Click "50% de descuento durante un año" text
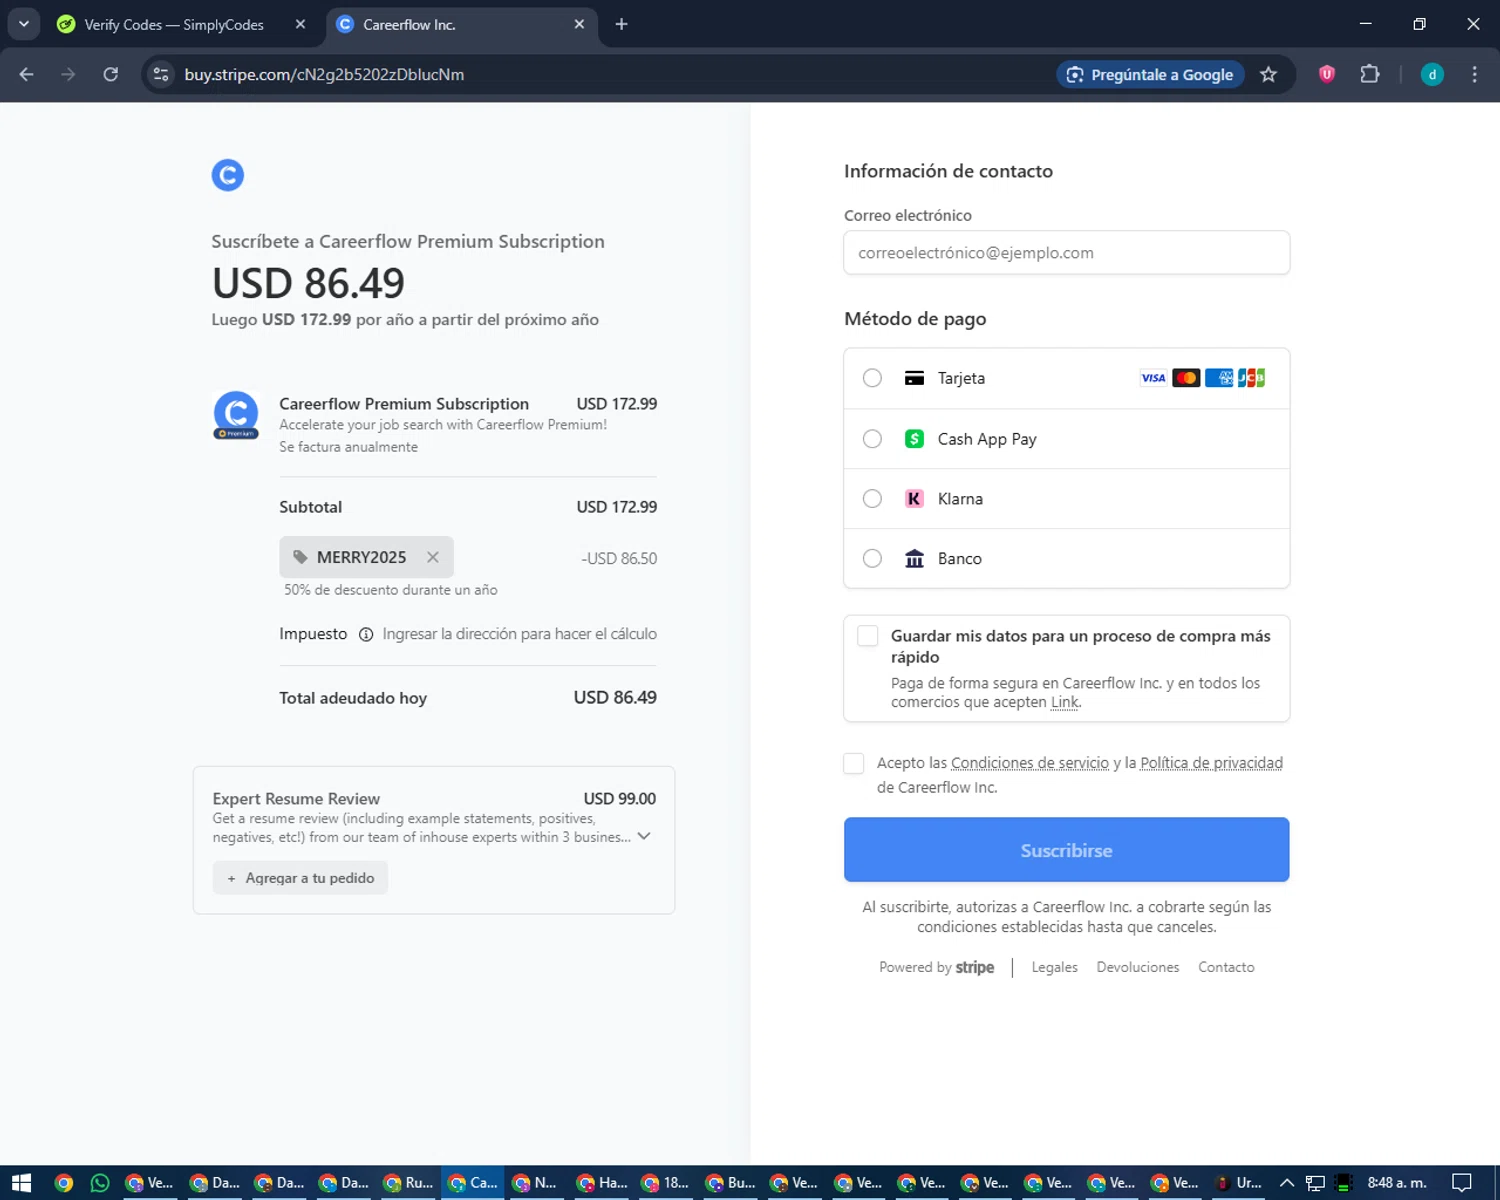This screenshot has height=1200, width=1500. click(x=390, y=590)
